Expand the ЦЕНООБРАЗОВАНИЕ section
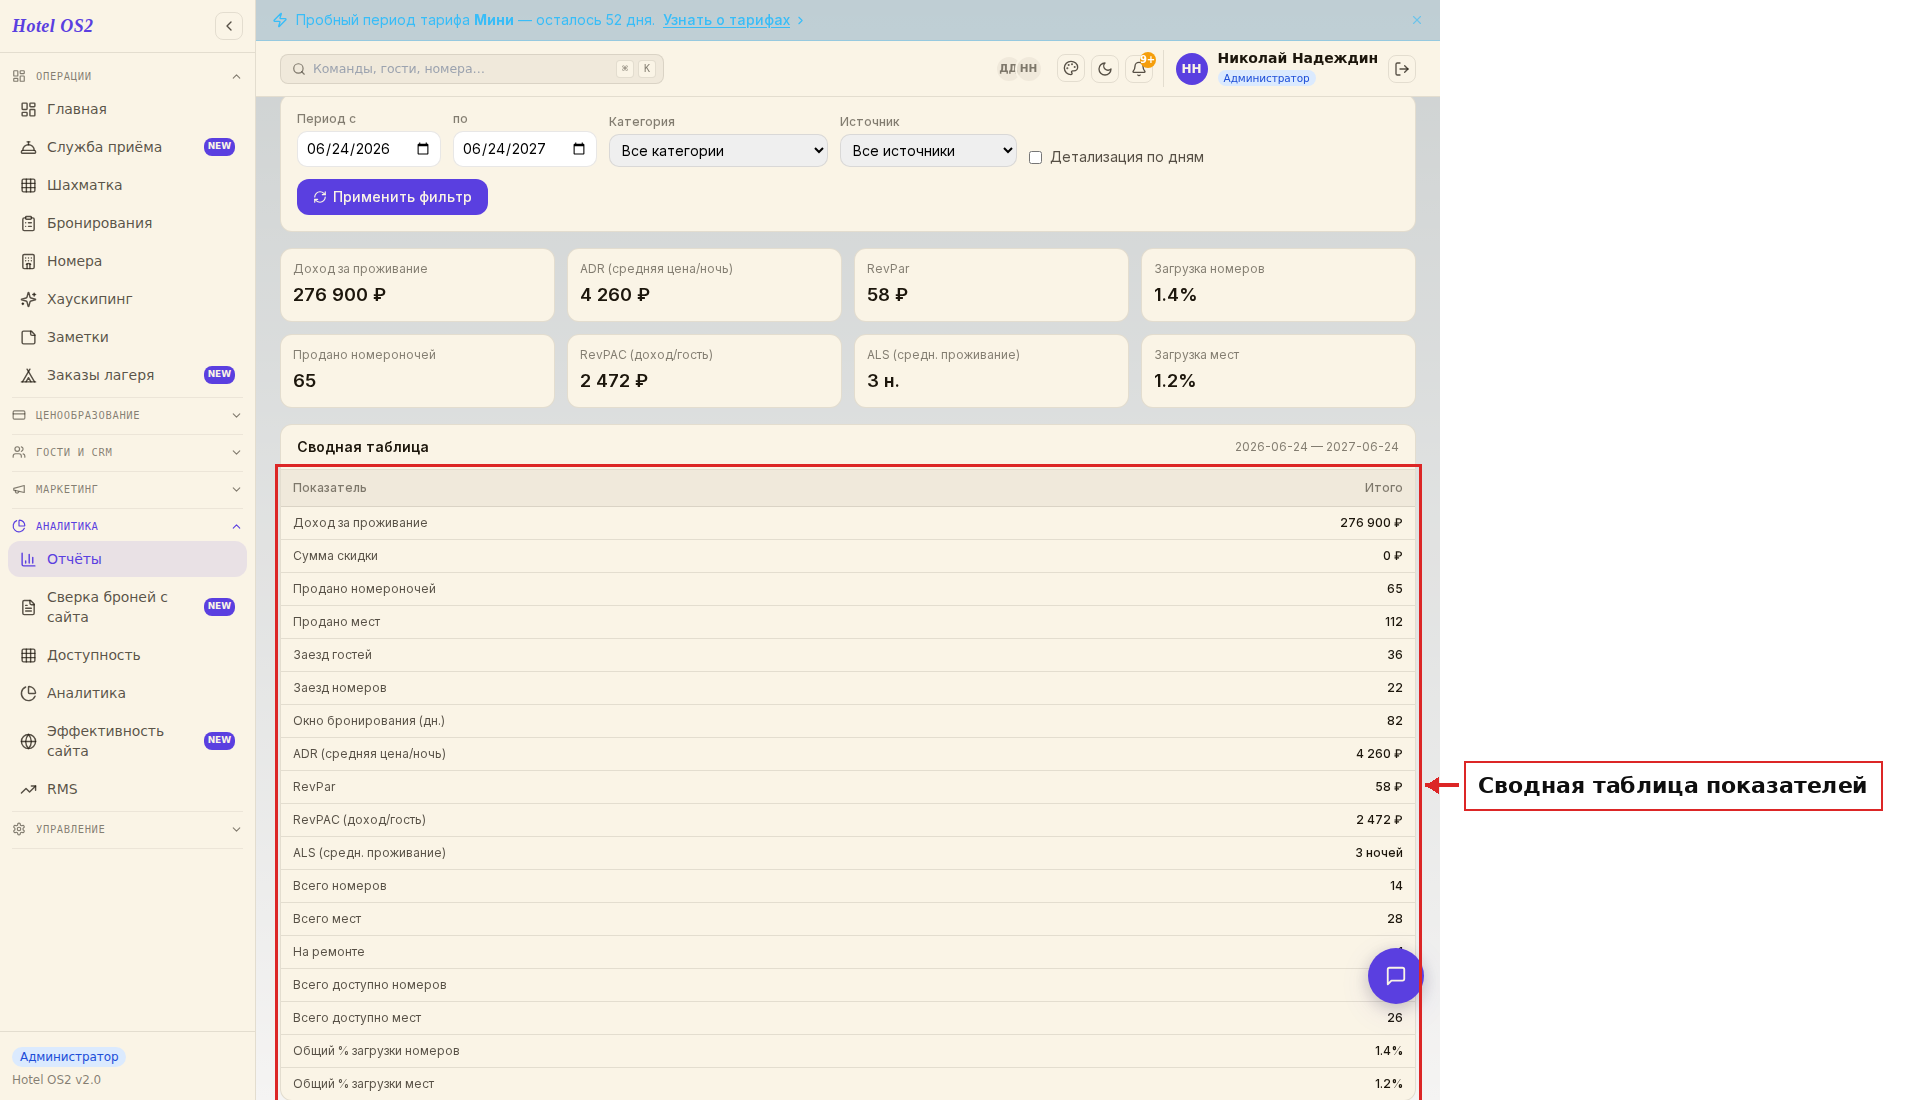 click(x=127, y=415)
